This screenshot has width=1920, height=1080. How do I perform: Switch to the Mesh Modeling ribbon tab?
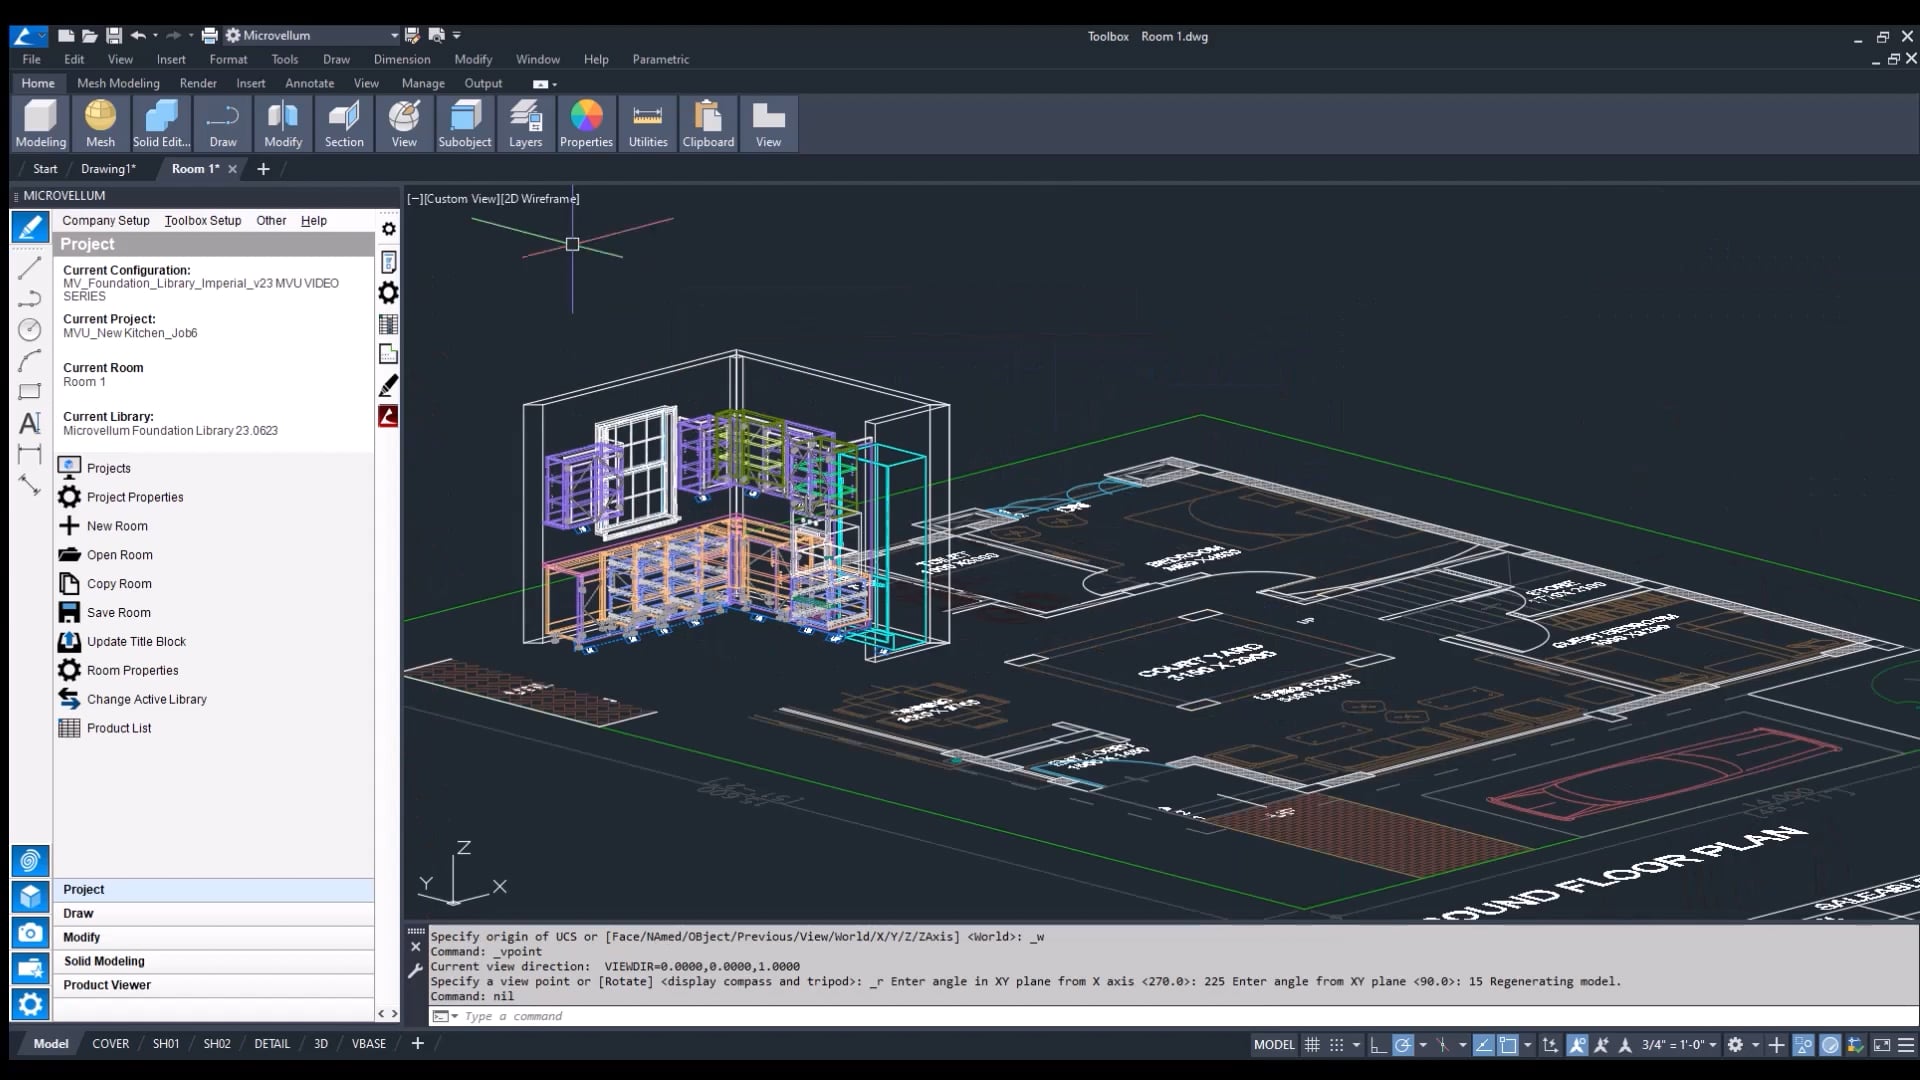[x=118, y=83]
